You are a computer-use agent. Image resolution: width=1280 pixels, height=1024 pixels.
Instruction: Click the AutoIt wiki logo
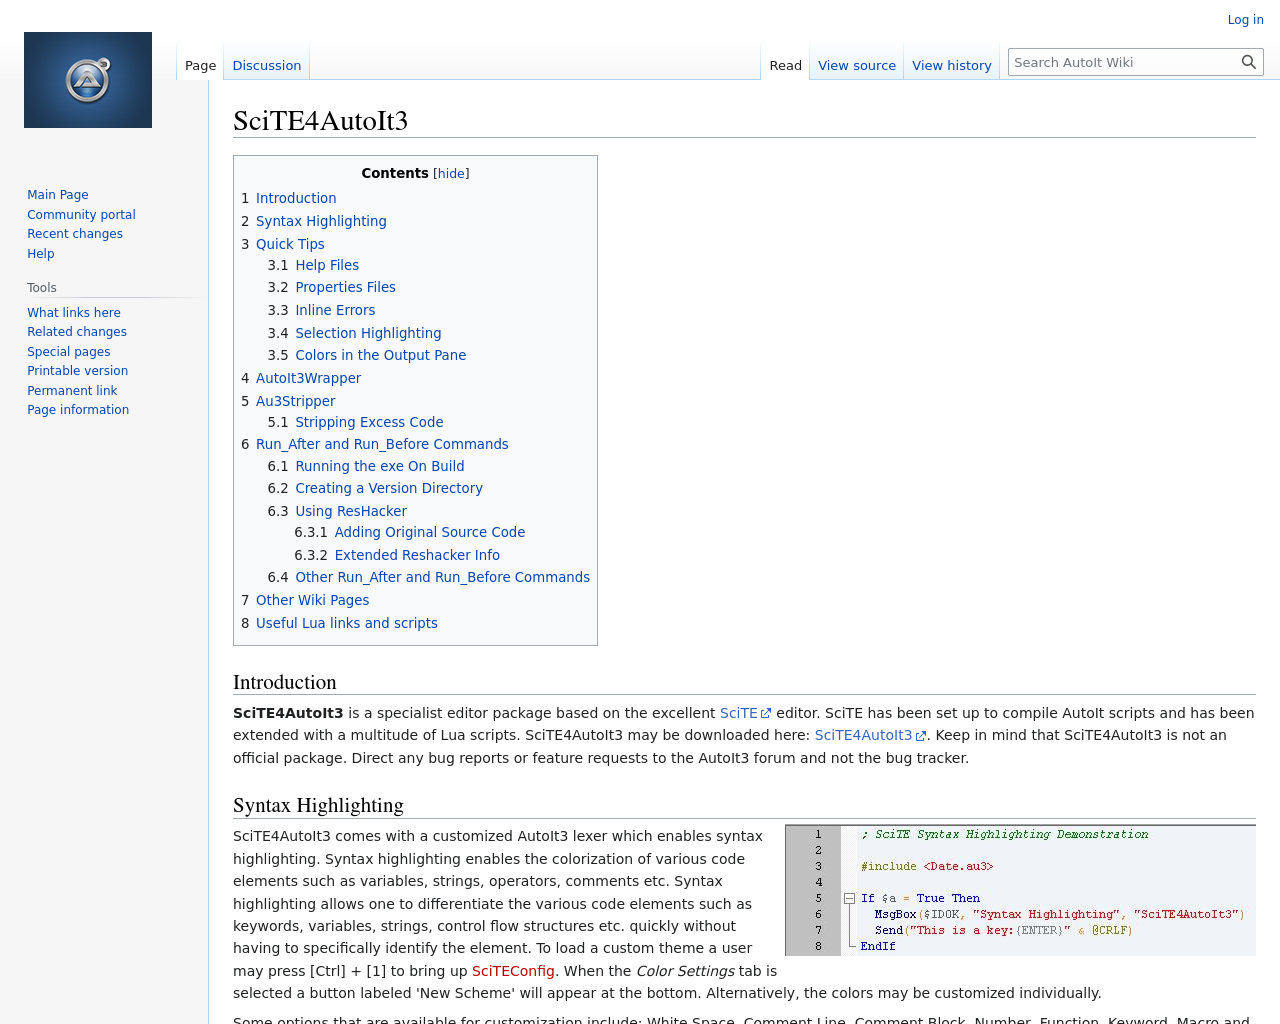tap(88, 80)
